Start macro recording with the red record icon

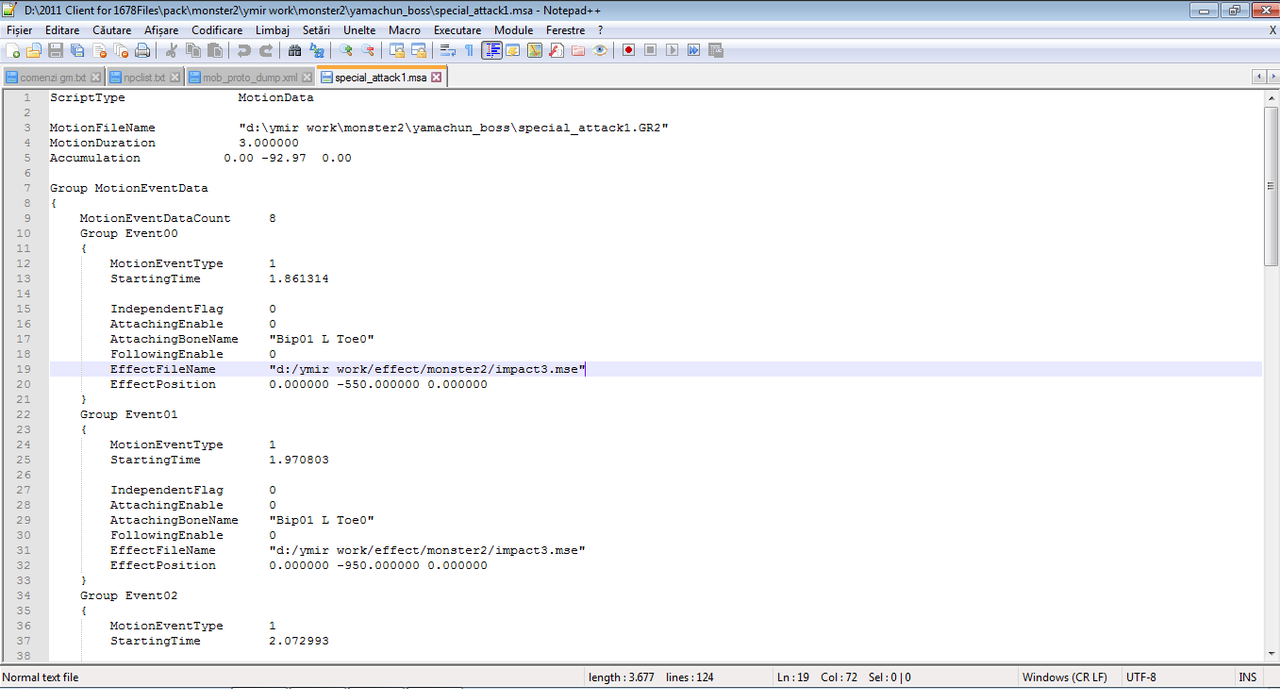(x=628, y=50)
